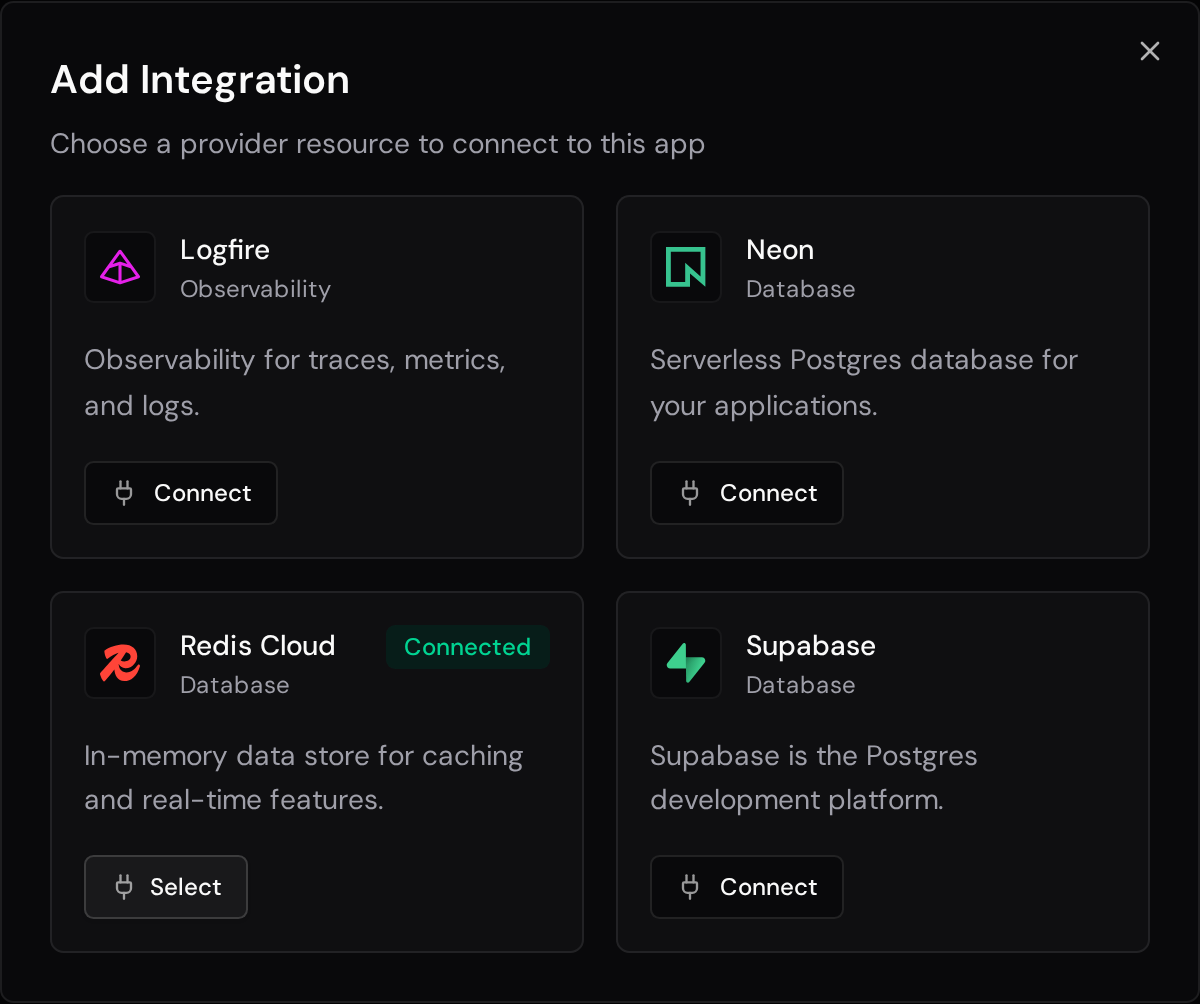Image resolution: width=1200 pixels, height=1004 pixels.
Task: Click 'Serverless Postgres database' description
Action: click(864, 382)
